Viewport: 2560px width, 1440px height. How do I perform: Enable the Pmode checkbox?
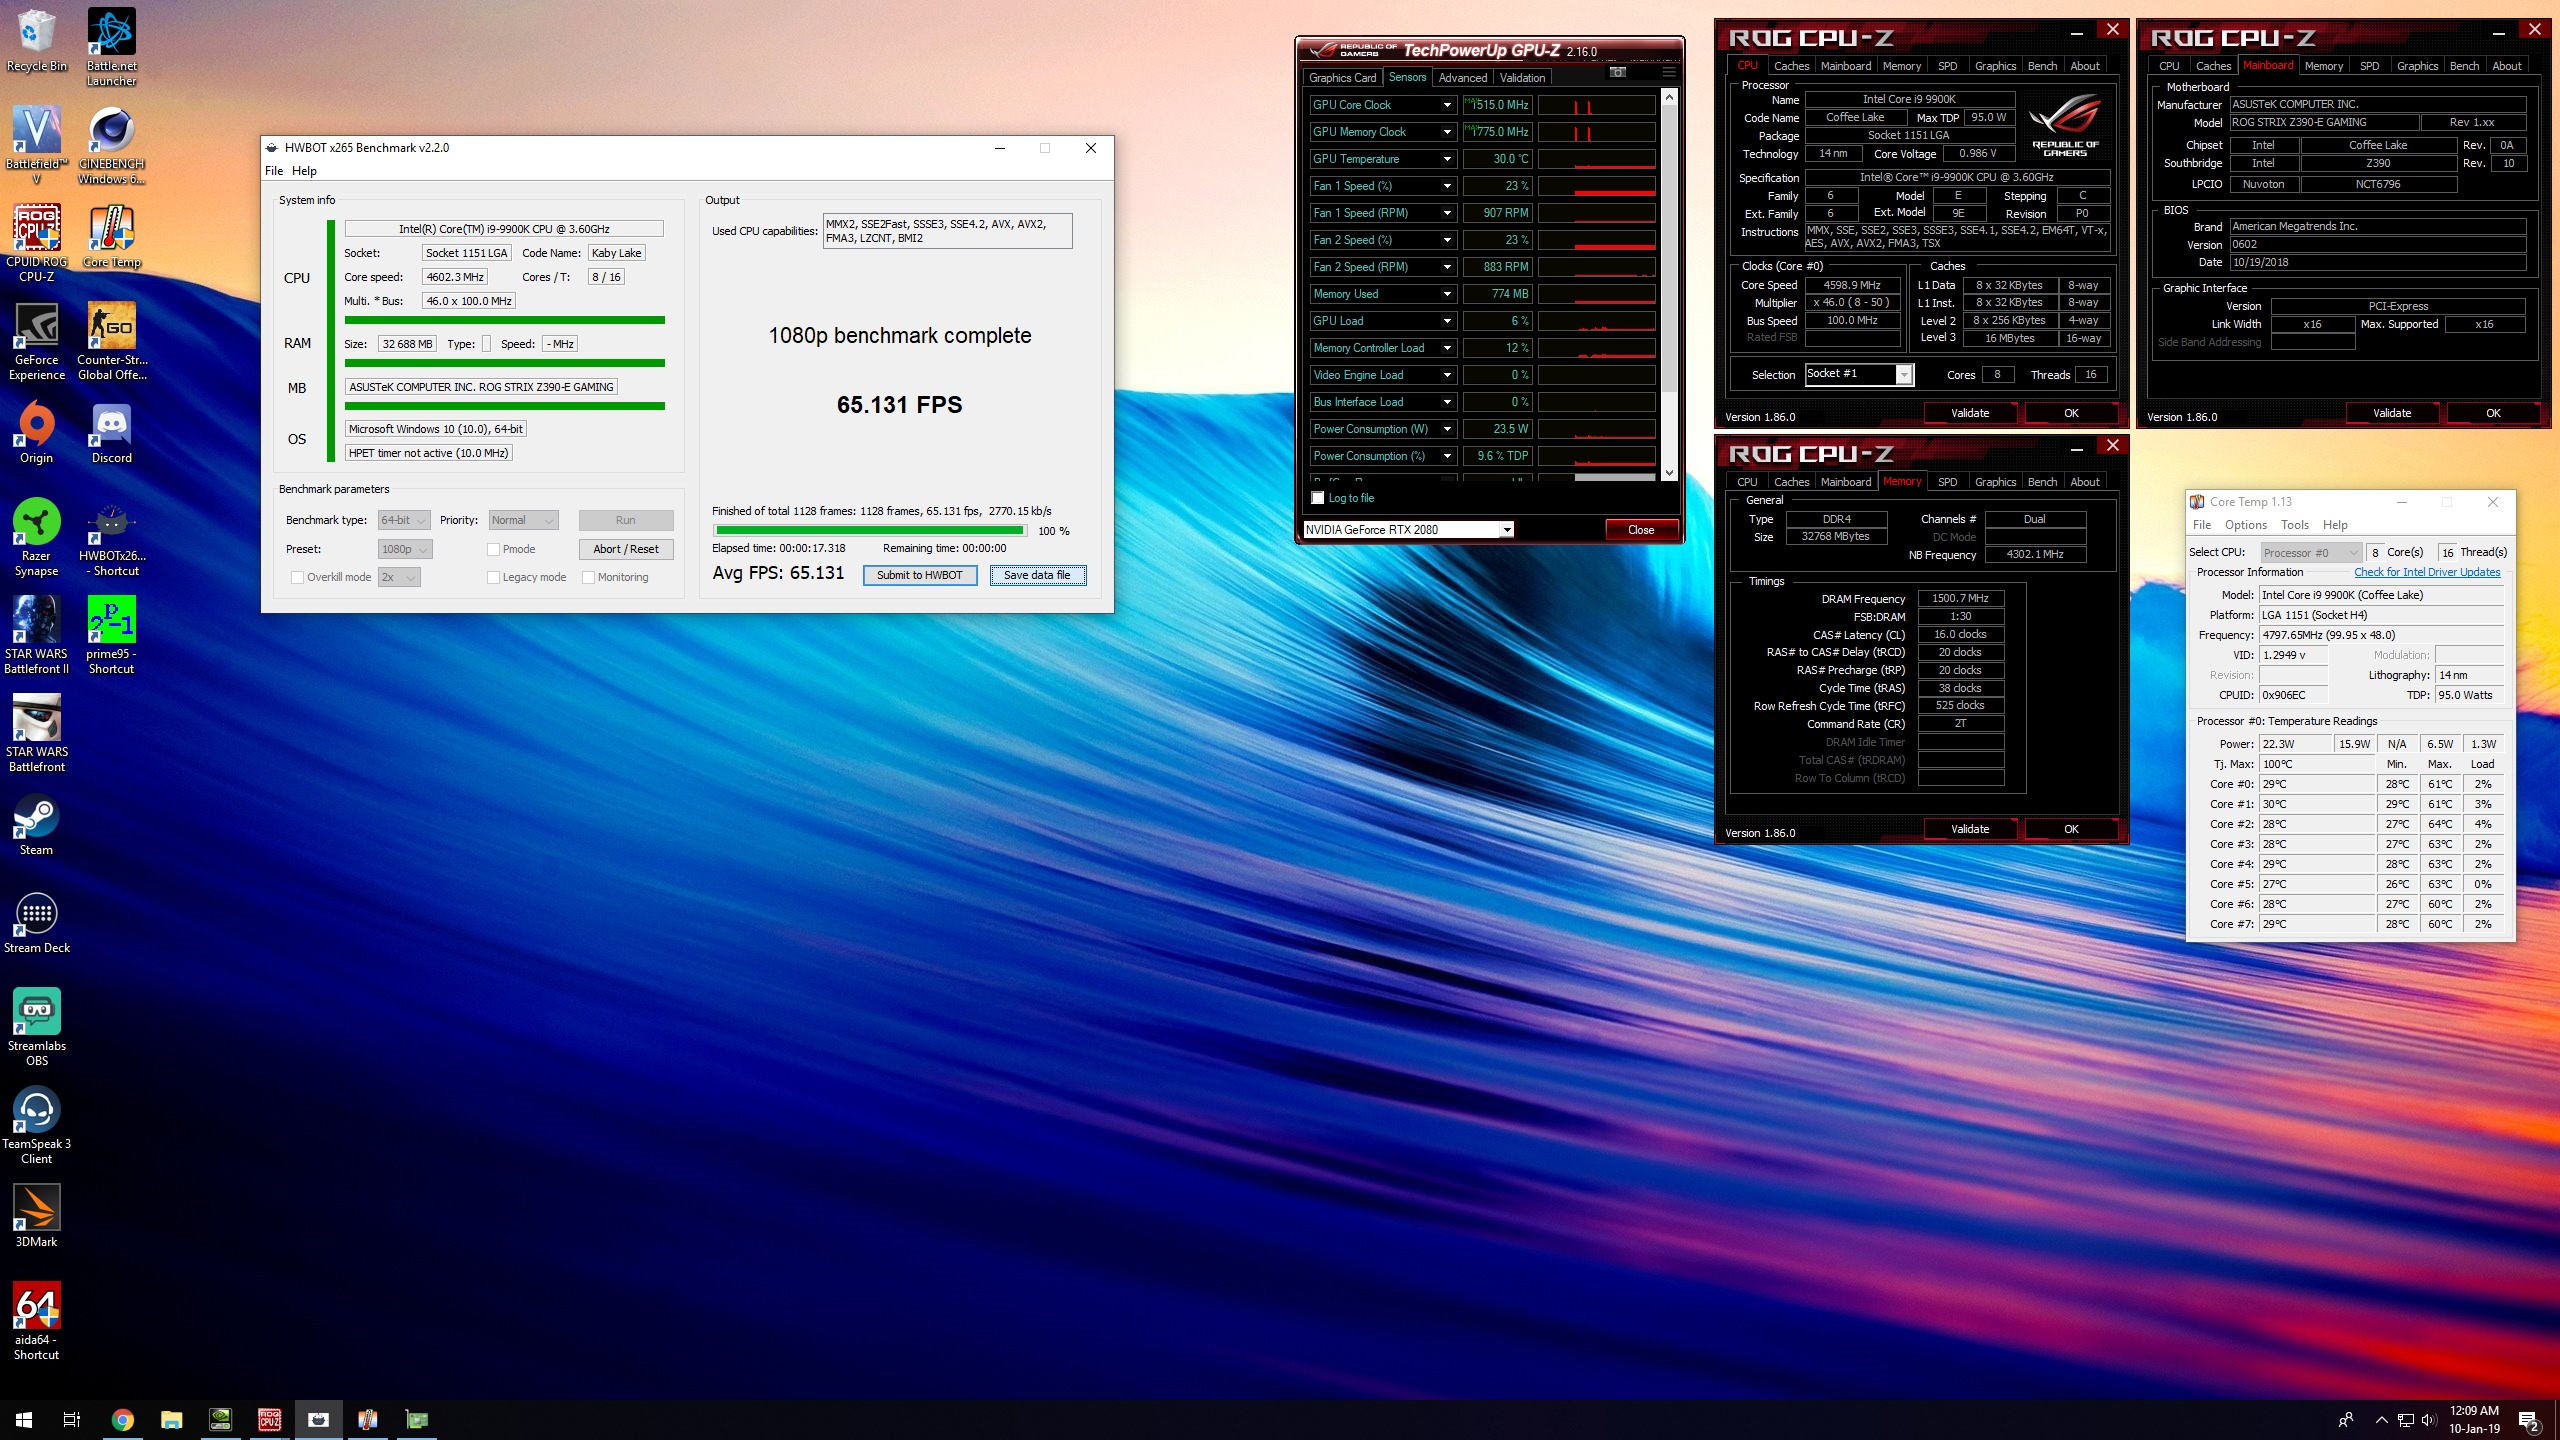click(x=493, y=549)
